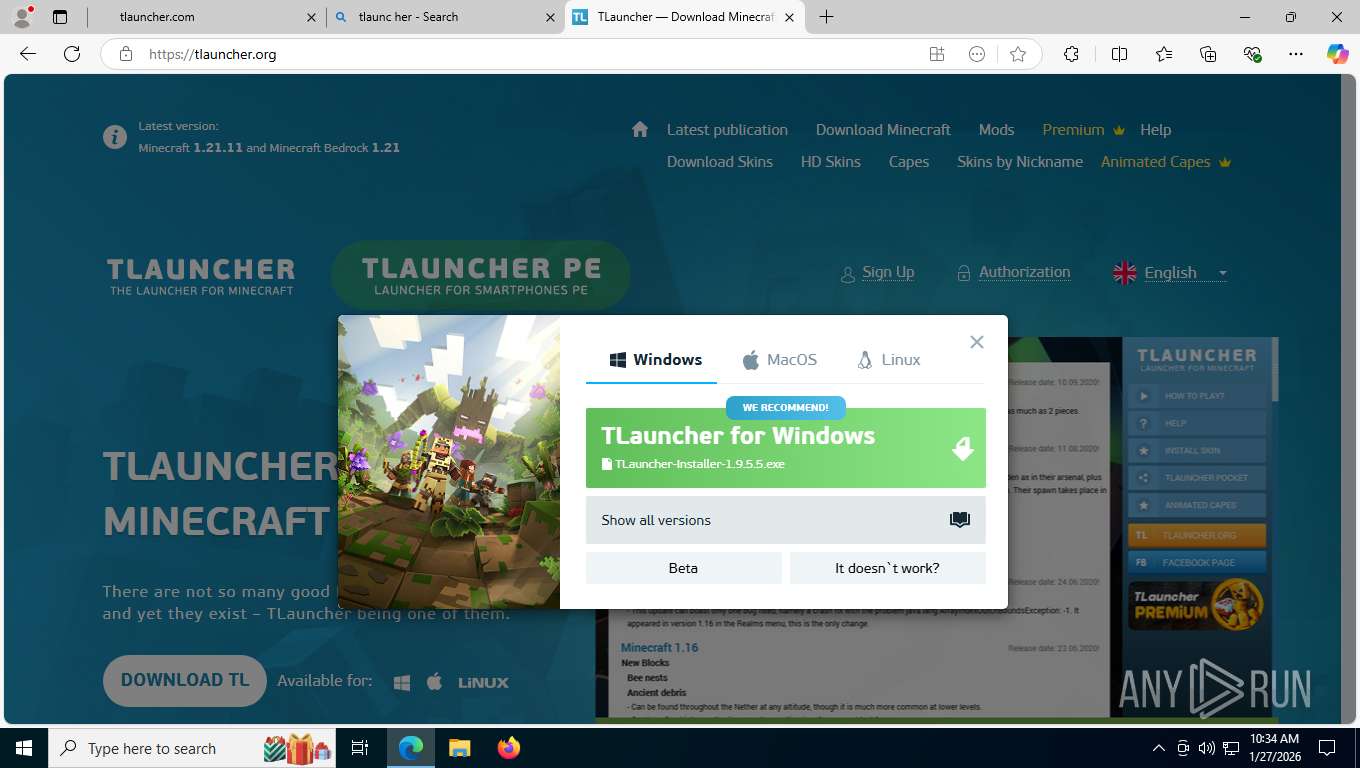The width and height of the screenshot is (1360, 768).
Task: Close the download popup with X
Action: [977, 342]
